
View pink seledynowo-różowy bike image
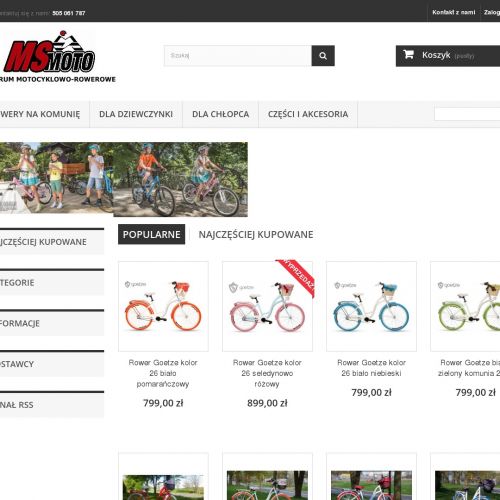point(267,306)
